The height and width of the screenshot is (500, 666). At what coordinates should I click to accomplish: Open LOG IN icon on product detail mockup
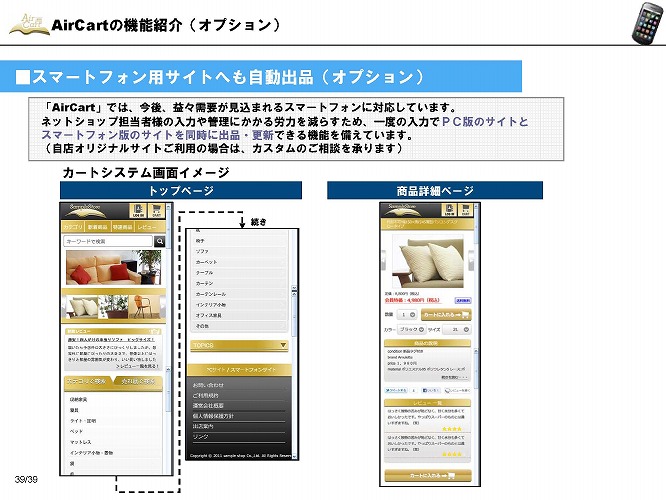pyautogui.click(x=449, y=210)
